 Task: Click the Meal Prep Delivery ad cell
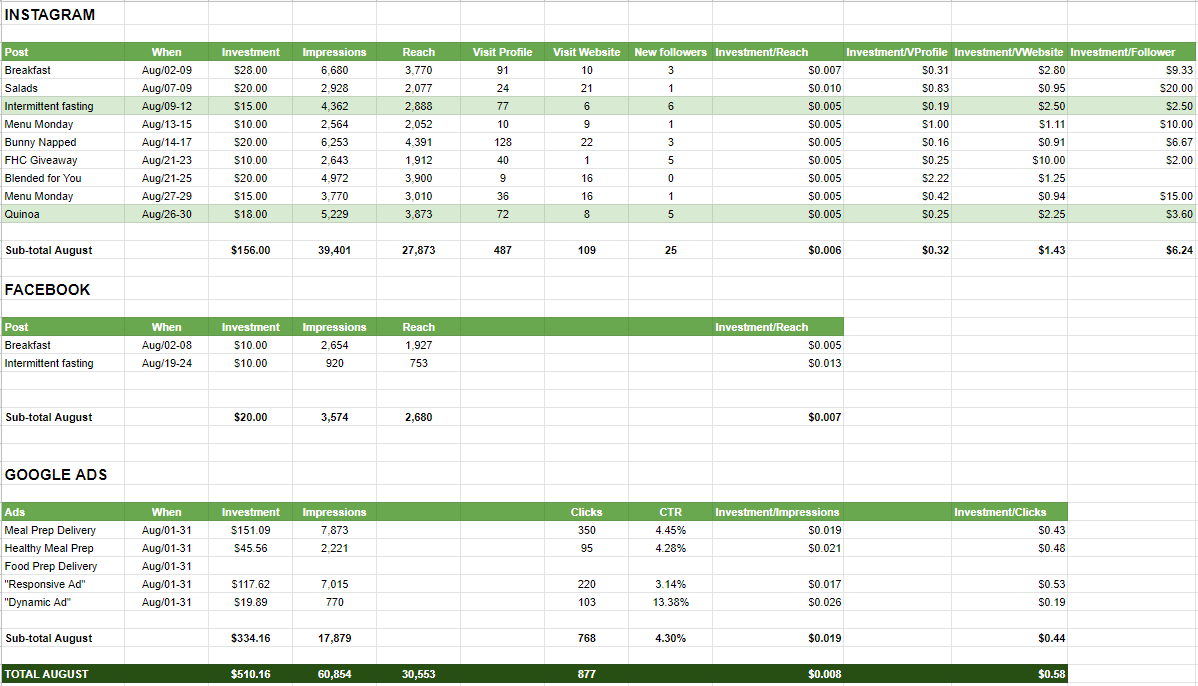50,530
